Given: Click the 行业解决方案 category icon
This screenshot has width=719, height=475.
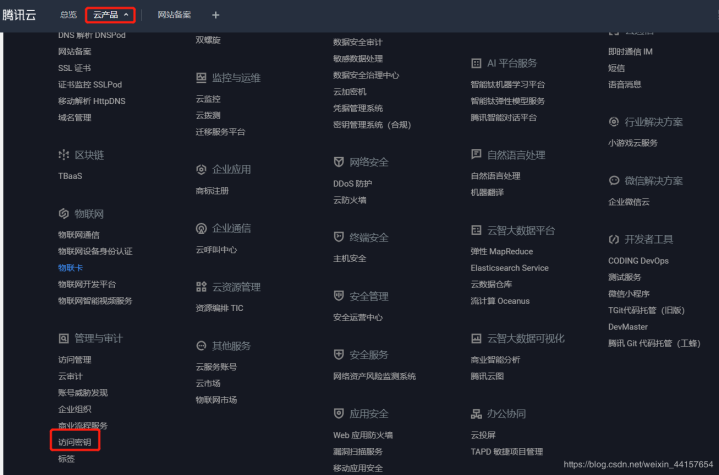Looking at the screenshot, I should pyautogui.click(x=614, y=122).
